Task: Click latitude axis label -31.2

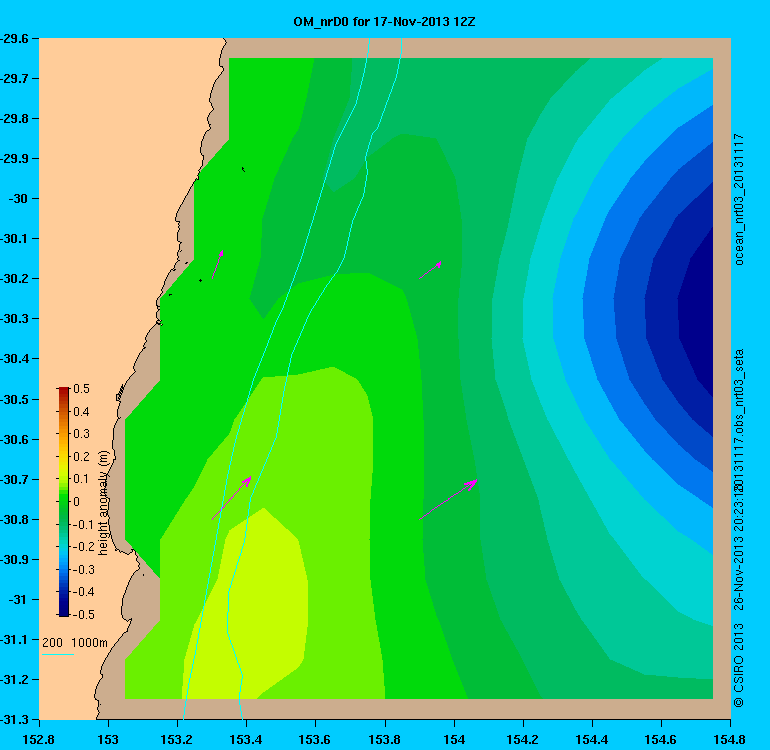Action: coord(14,679)
